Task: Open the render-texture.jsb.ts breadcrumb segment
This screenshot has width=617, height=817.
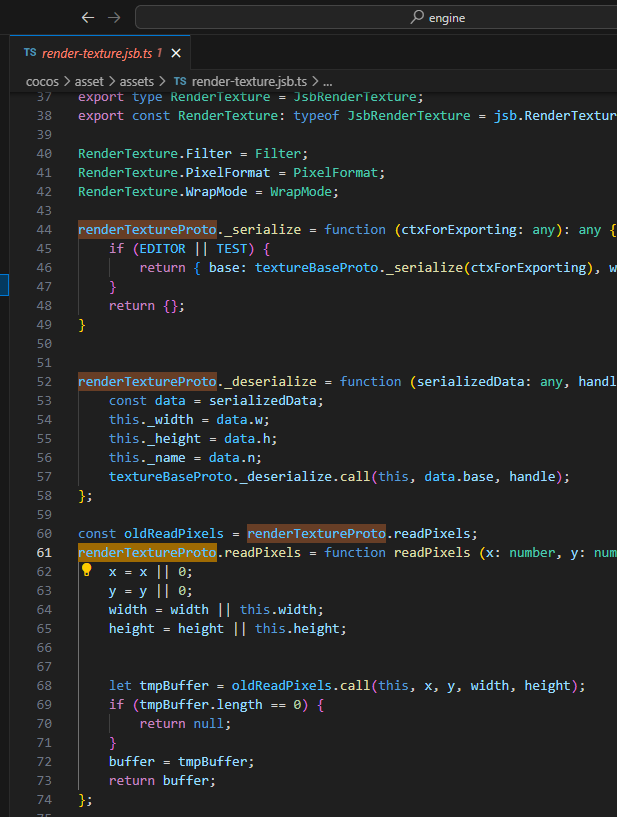Action: tap(249, 82)
